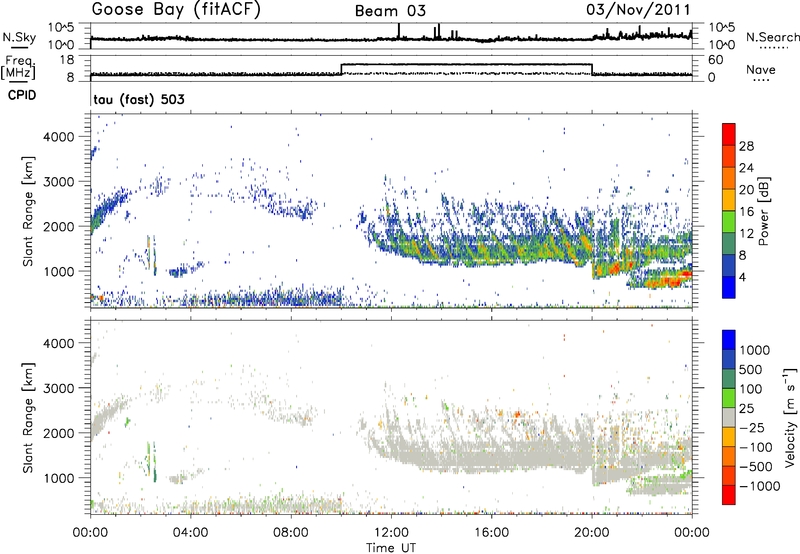The height and width of the screenshot is (554, 800).
Task: Click the 500 label on Velocity colorbar
Action: [x=751, y=370]
